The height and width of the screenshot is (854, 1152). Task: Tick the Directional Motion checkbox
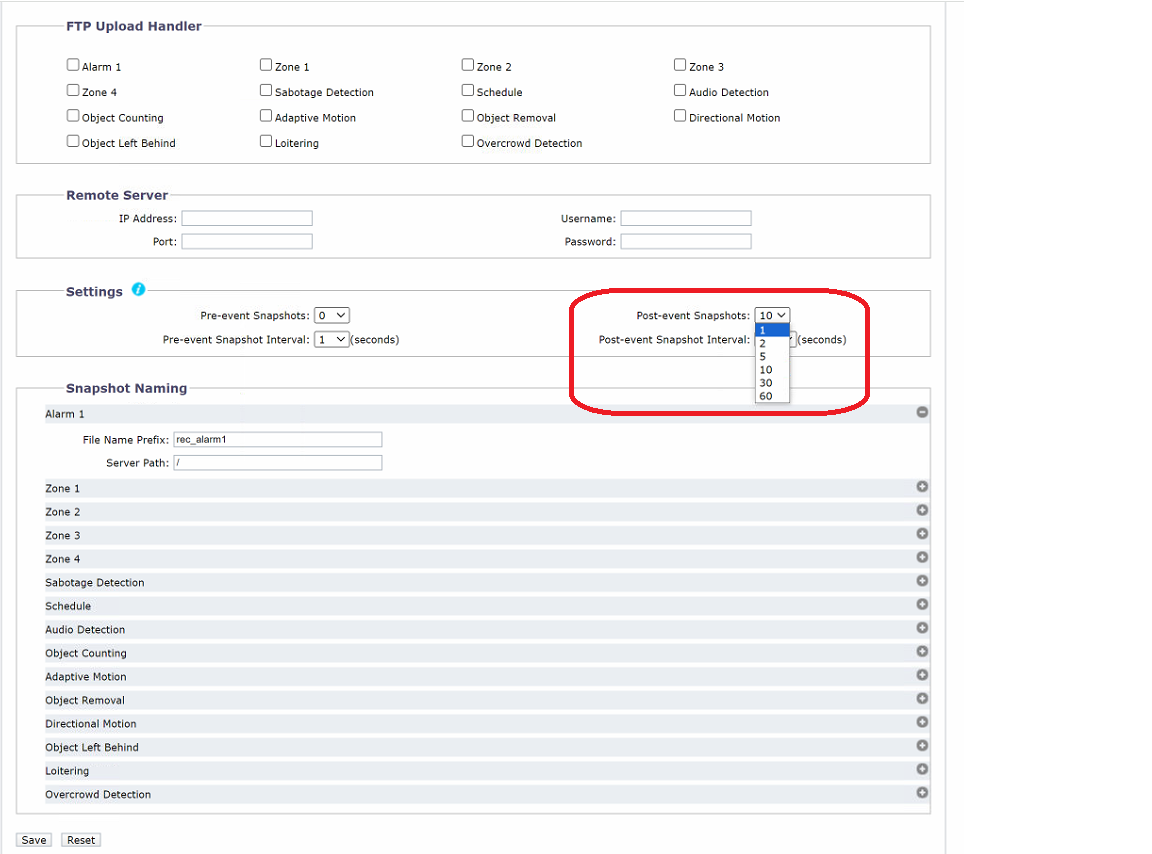680,116
